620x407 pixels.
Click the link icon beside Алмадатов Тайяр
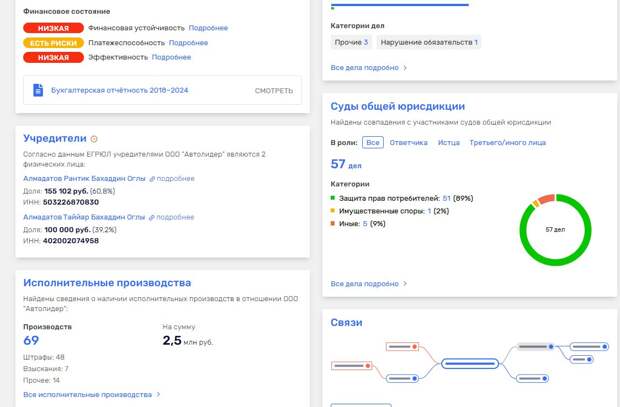152,217
